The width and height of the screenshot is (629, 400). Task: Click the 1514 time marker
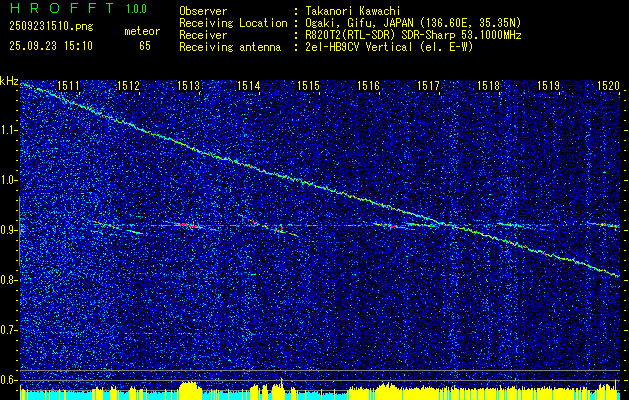[249, 85]
